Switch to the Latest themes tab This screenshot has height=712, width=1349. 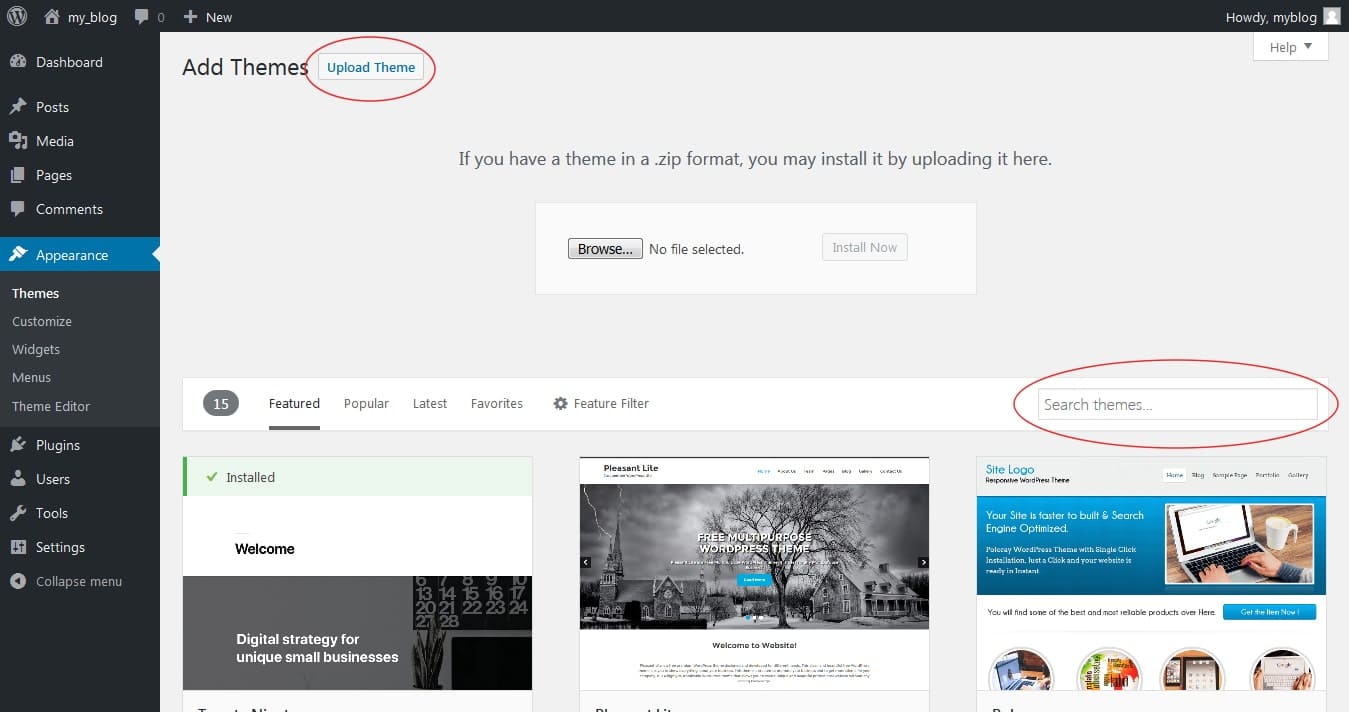tap(430, 404)
